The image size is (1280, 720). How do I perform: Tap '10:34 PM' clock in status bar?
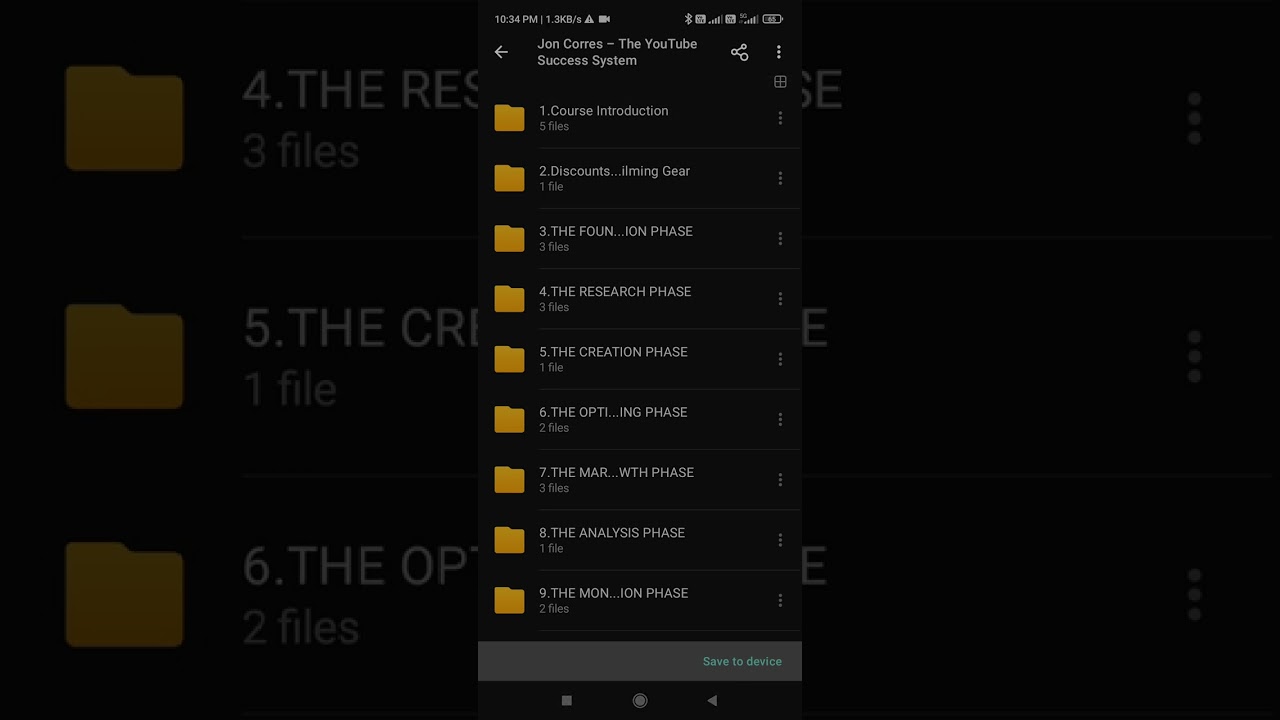tap(516, 19)
